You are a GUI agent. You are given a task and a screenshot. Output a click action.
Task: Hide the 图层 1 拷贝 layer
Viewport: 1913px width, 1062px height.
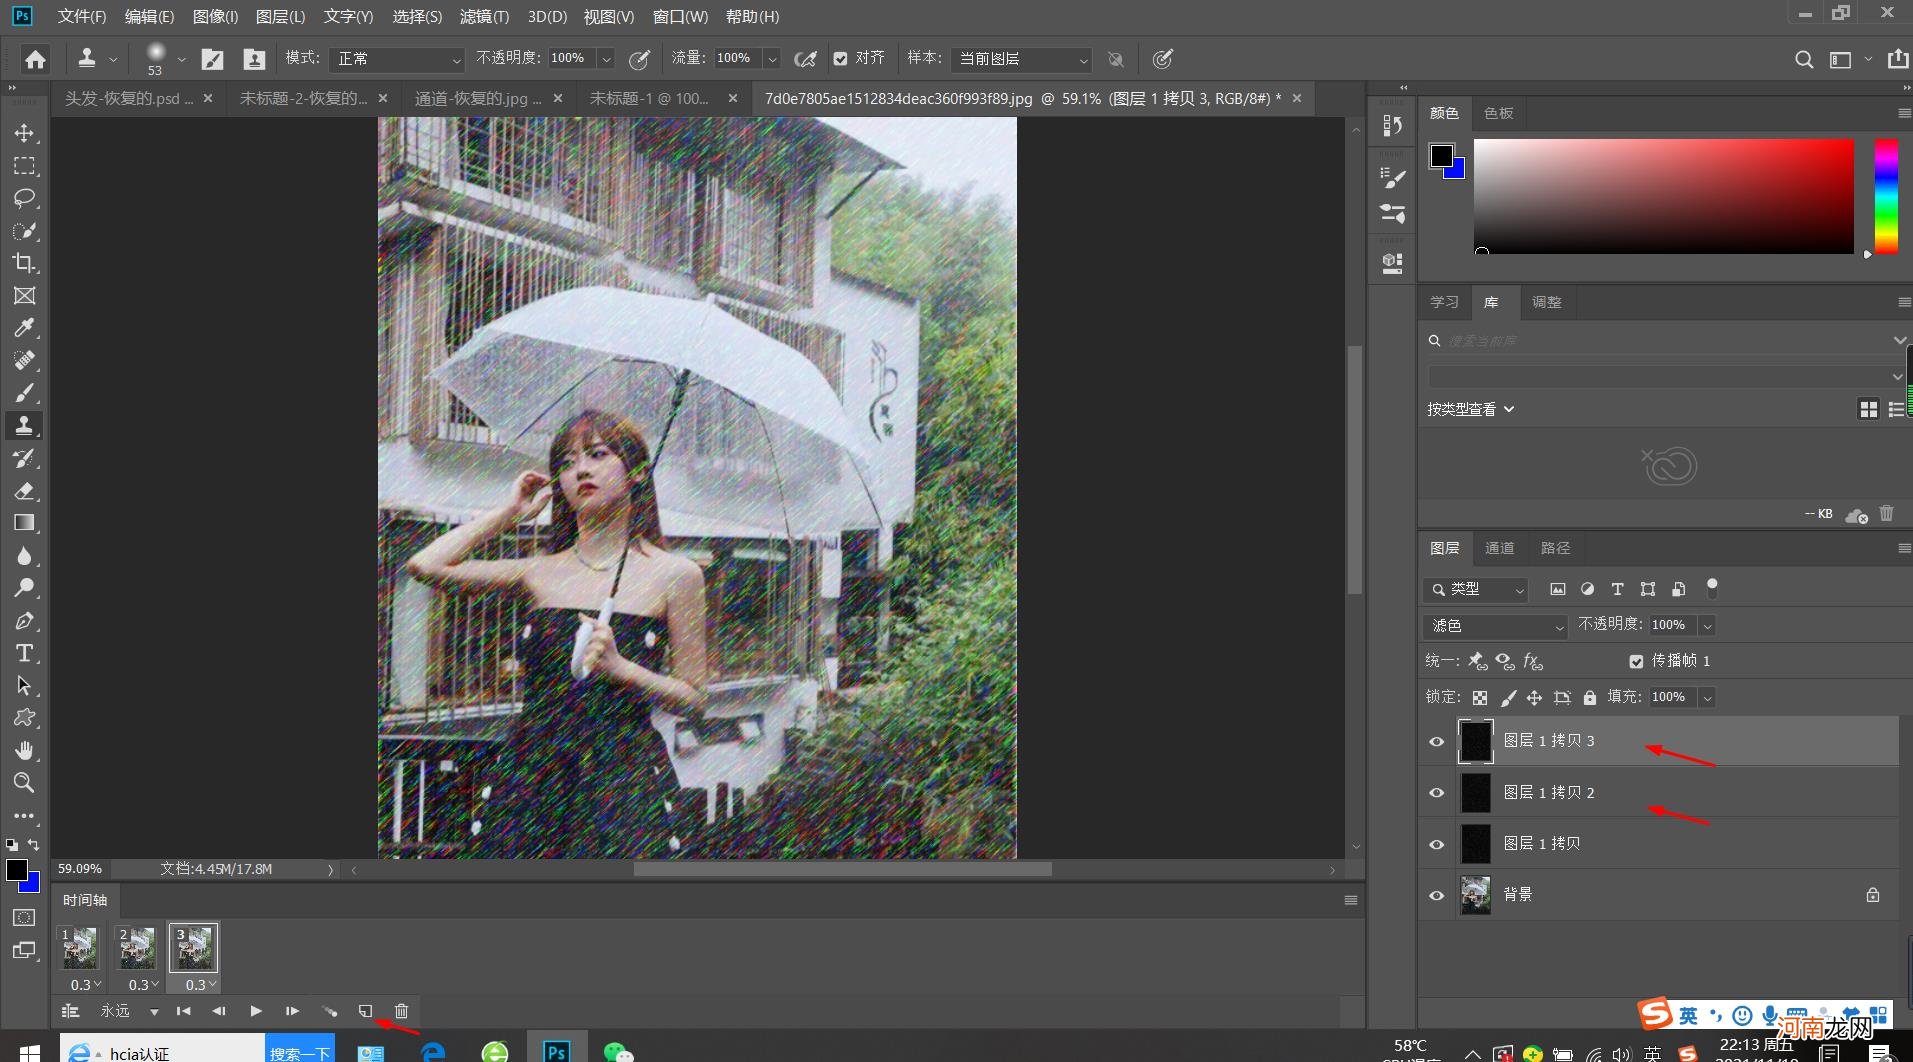(1437, 844)
